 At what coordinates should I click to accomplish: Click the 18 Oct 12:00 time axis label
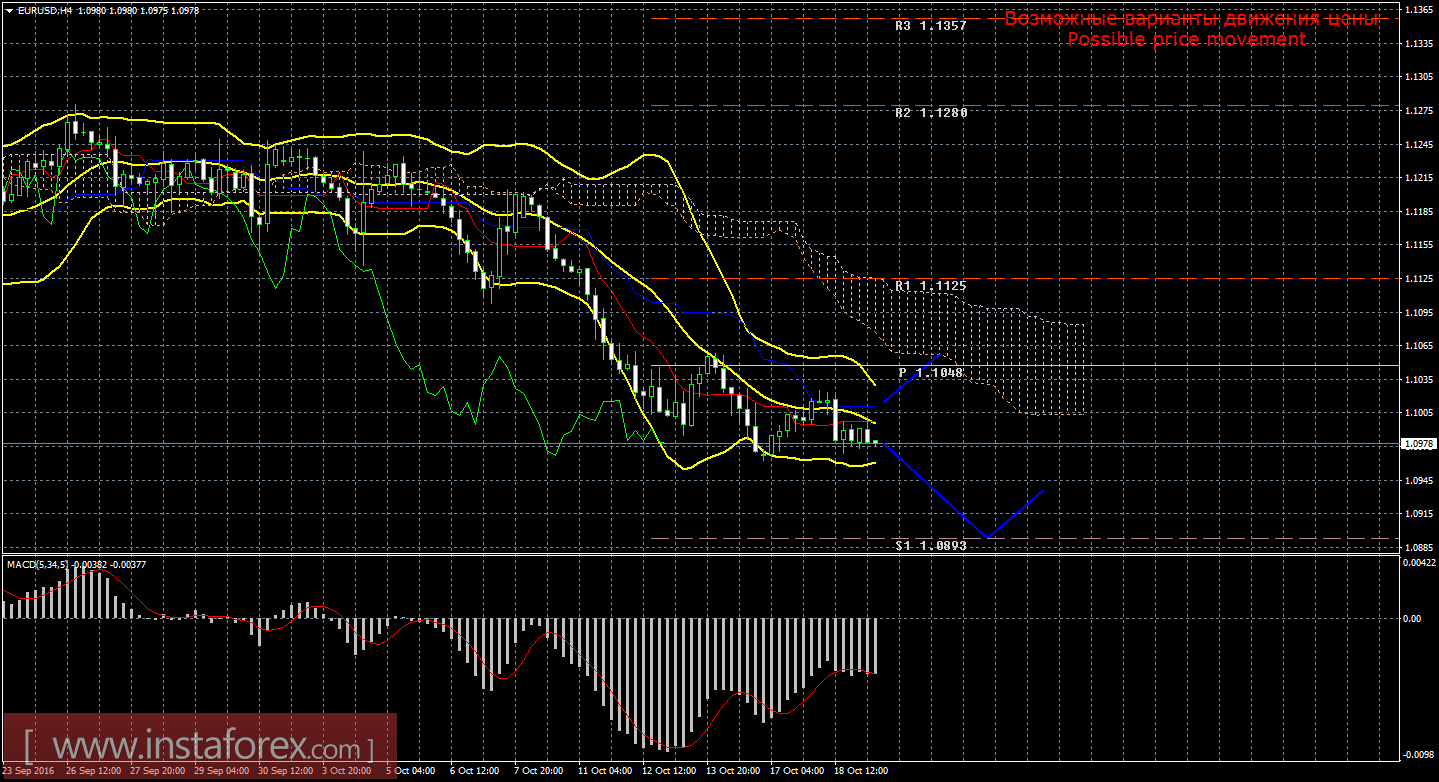(x=862, y=772)
